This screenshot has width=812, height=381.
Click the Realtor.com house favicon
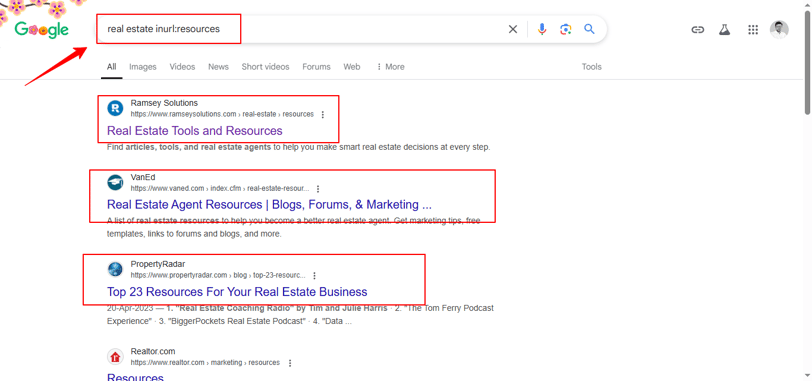[x=115, y=357]
